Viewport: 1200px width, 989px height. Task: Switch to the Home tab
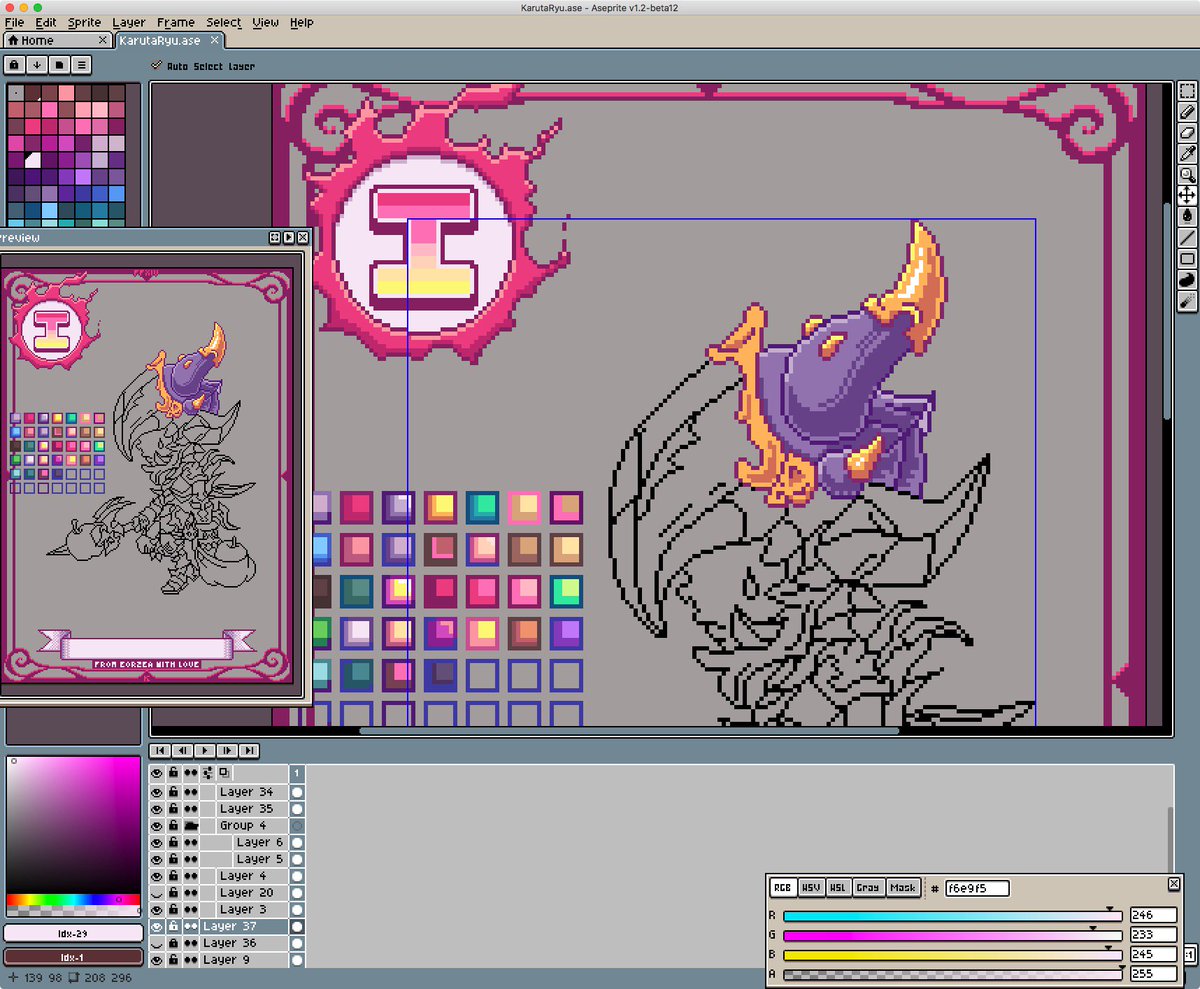click(x=56, y=40)
